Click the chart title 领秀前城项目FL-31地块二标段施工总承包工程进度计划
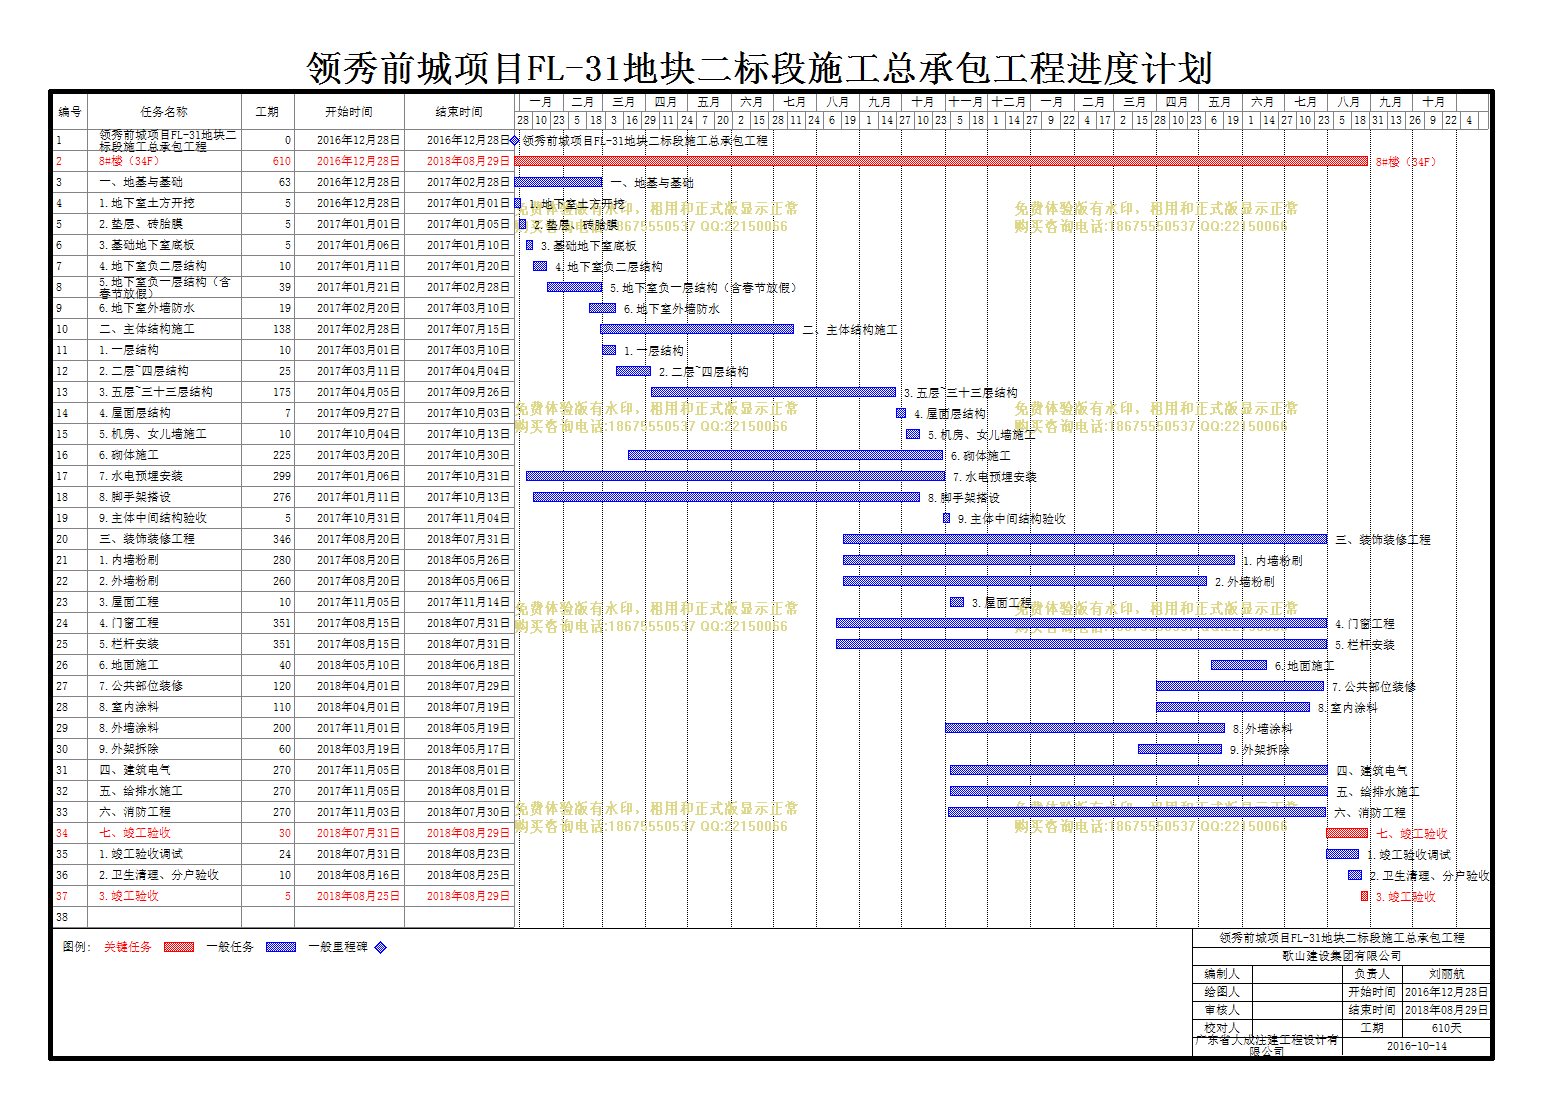 point(759,69)
